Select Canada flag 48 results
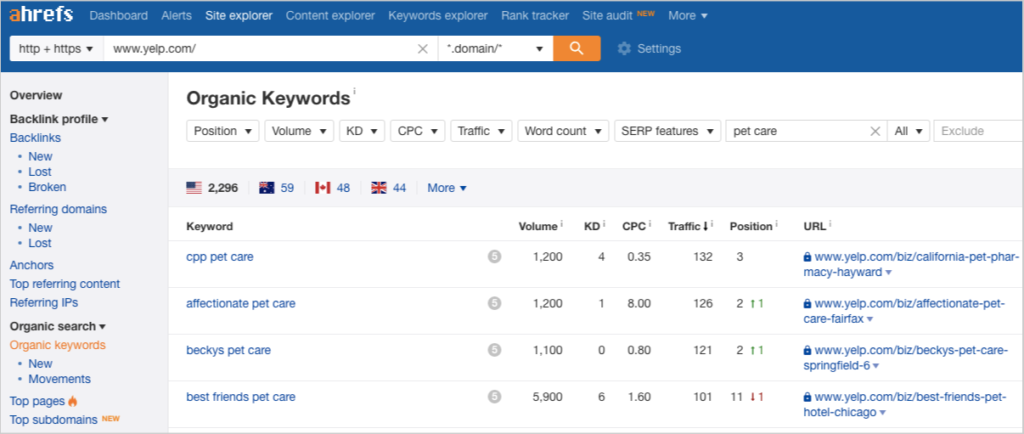 coord(332,188)
